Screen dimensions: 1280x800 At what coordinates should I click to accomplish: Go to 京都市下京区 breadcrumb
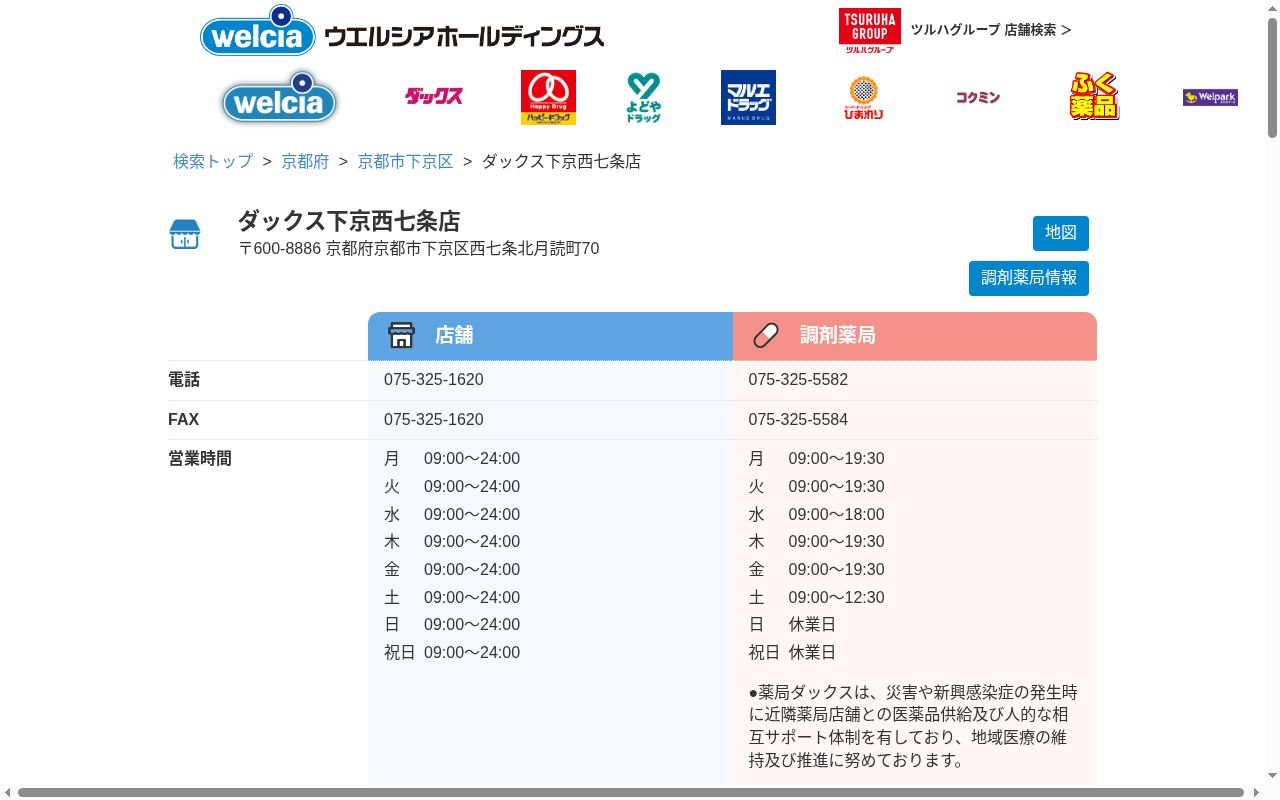405,161
